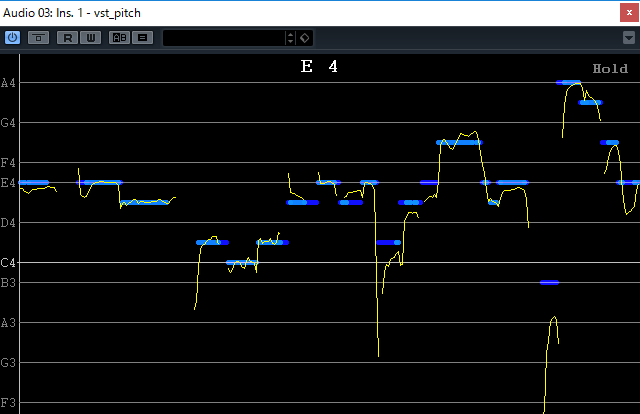Click the detected note display 'E 4'
The width and height of the screenshot is (640, 414).
(x=319, y=66)
